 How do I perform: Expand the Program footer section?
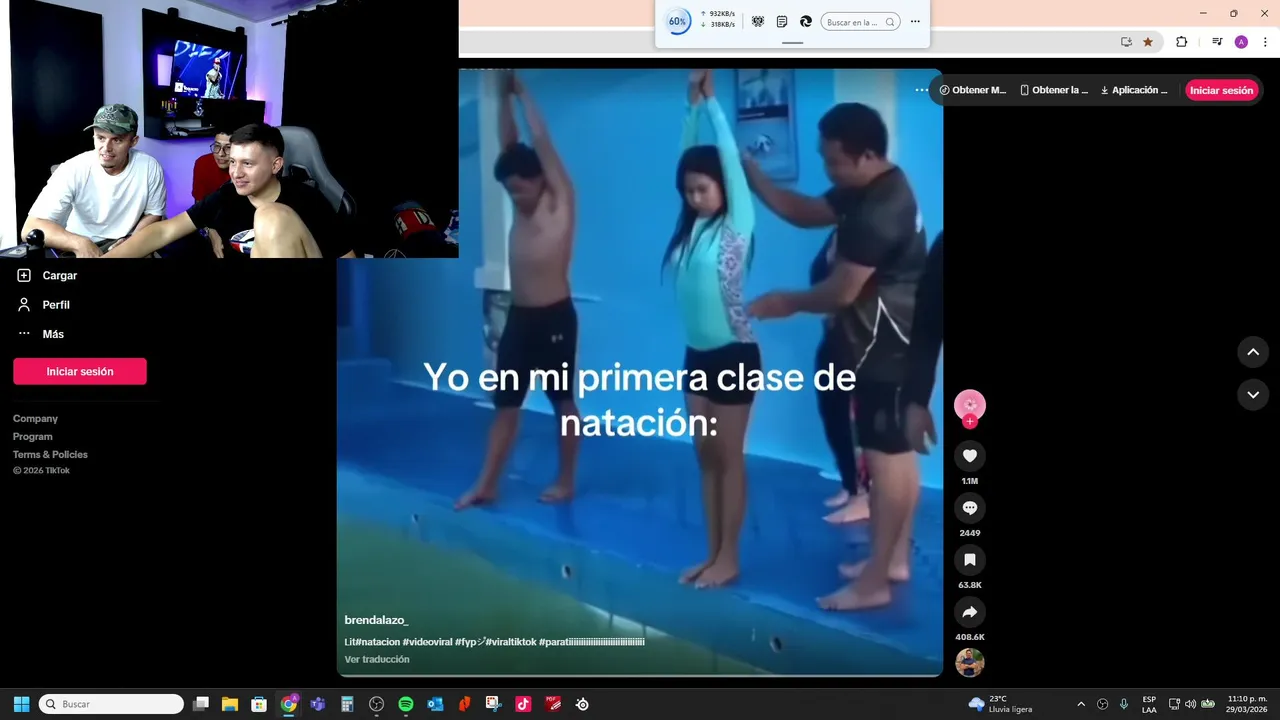[33, 436]
